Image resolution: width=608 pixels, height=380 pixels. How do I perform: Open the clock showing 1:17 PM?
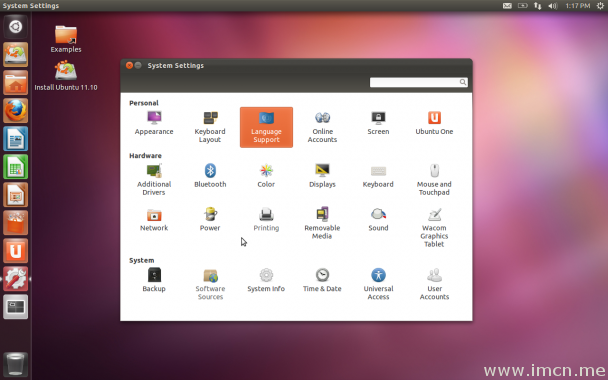pyautogui.click(x=577, y=6)
